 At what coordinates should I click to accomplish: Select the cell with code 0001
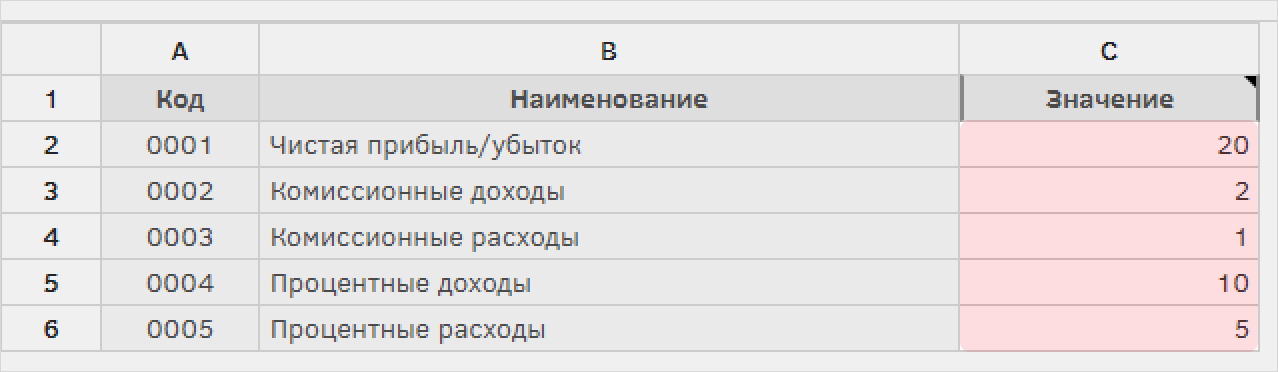tap(180, 146)
